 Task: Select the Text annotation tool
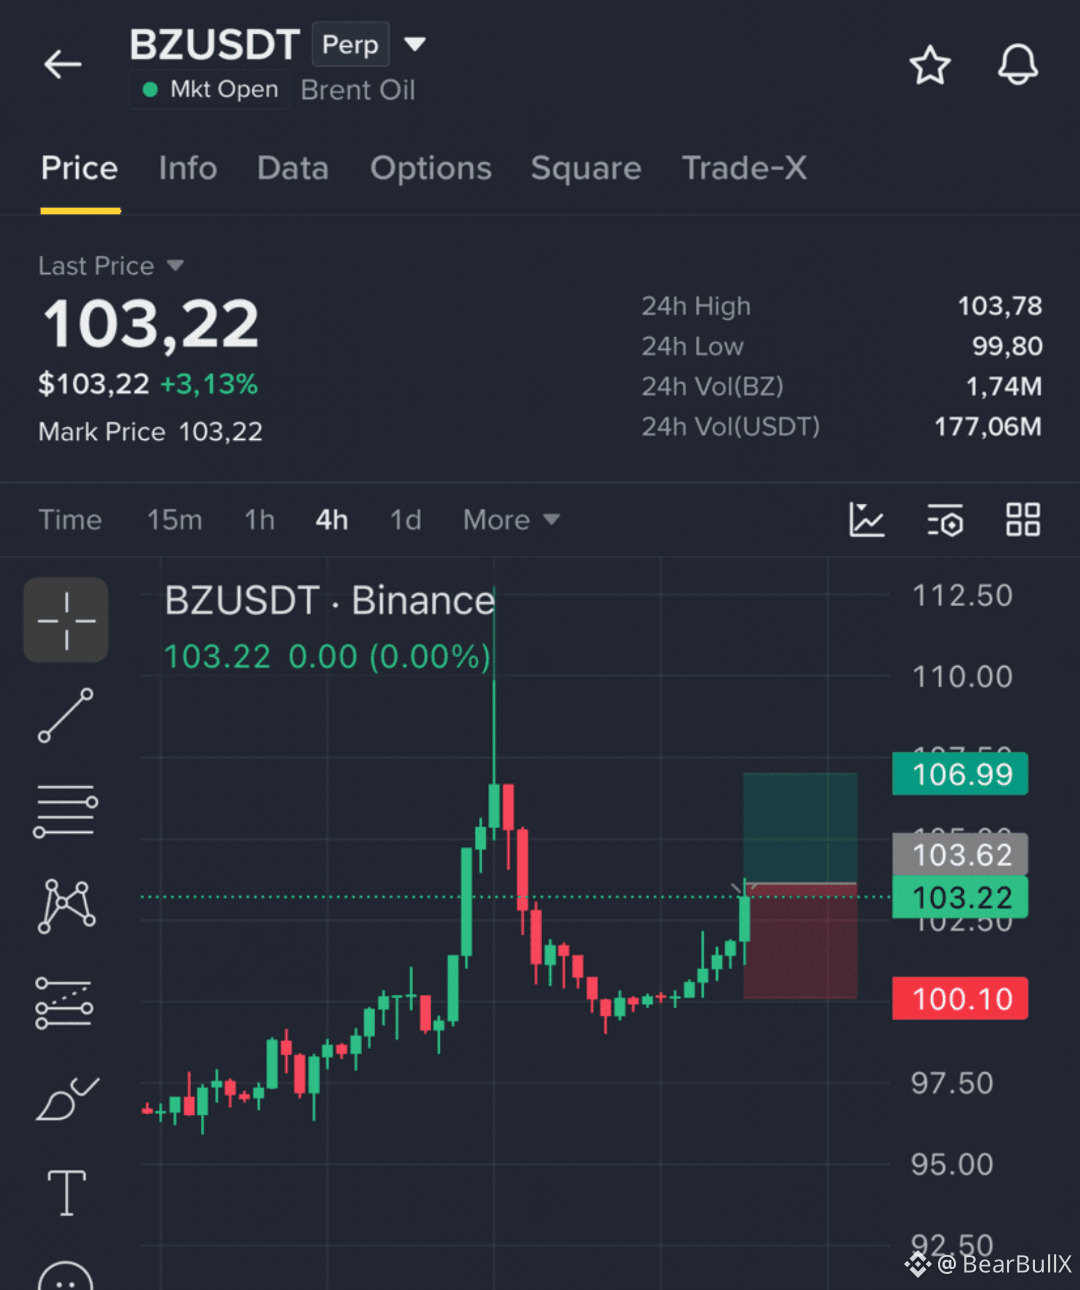point(67,1193)
